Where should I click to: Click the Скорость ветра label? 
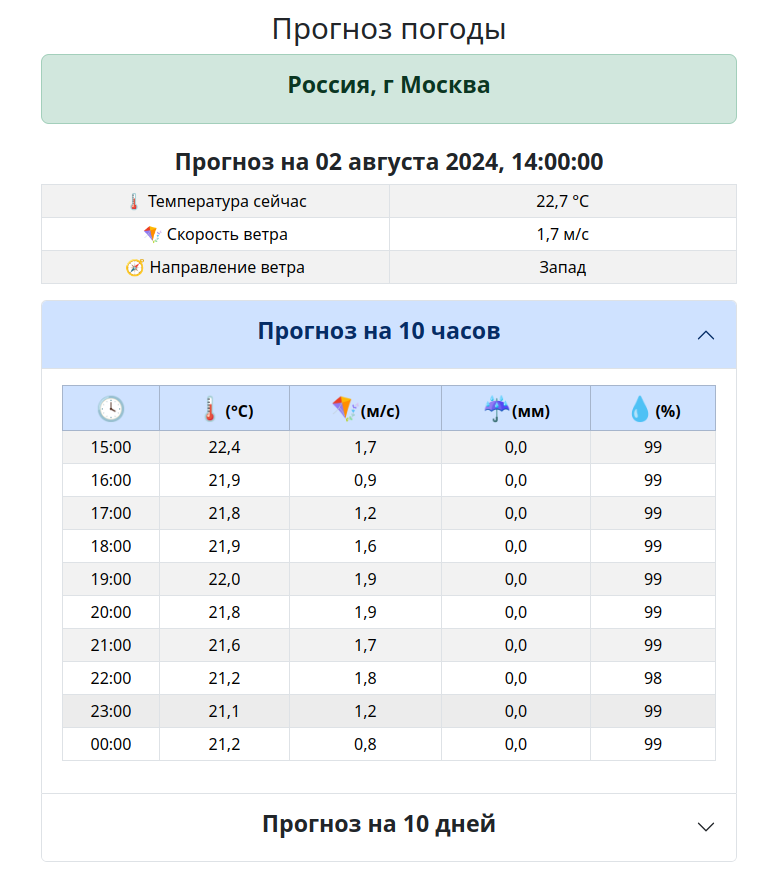(x=227, y=235)
